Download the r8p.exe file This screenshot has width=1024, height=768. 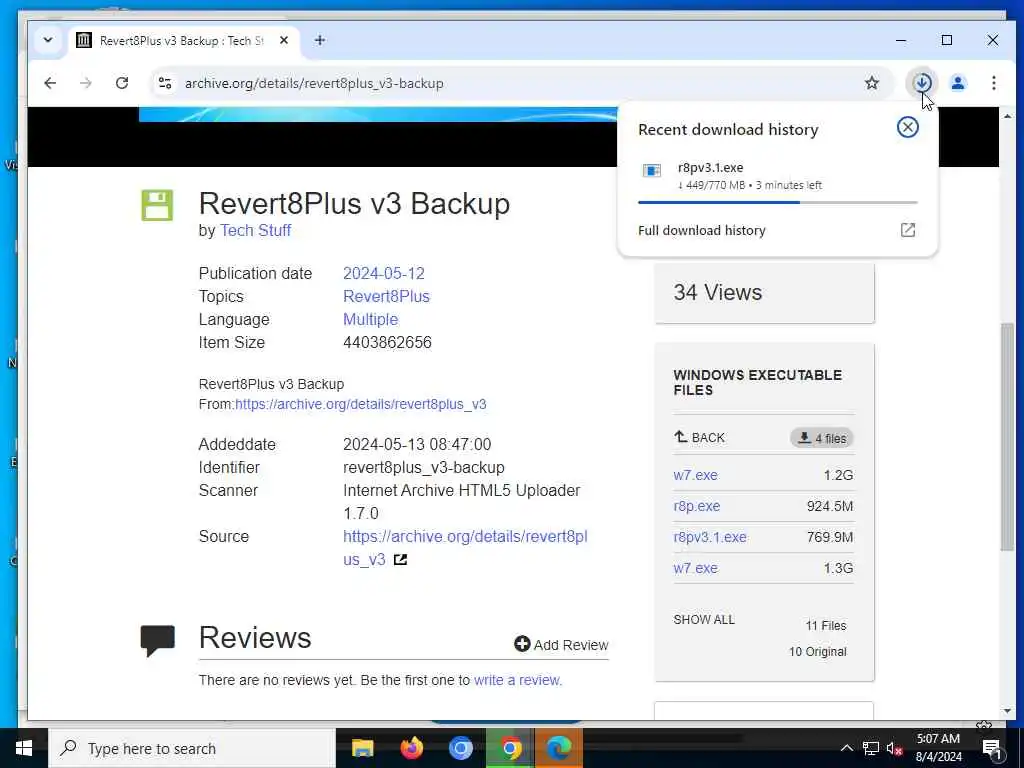697,506
